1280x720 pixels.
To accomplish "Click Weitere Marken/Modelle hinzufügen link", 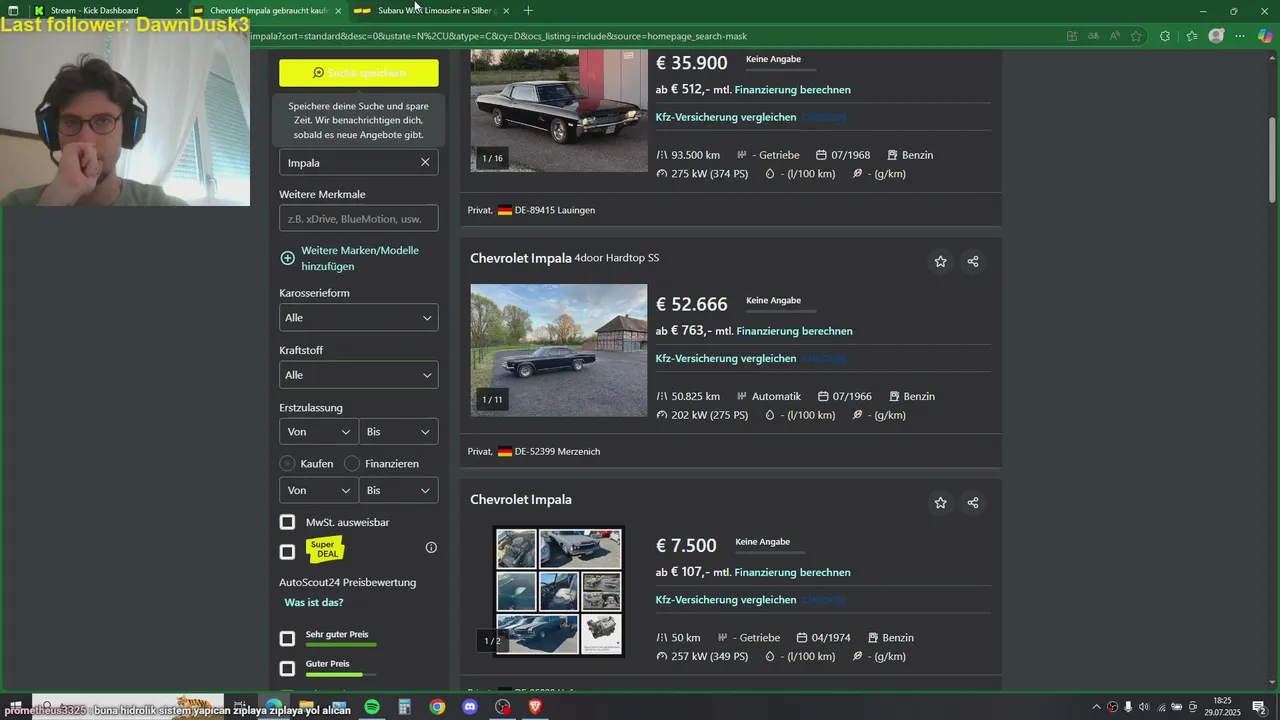I will [360, 258].
